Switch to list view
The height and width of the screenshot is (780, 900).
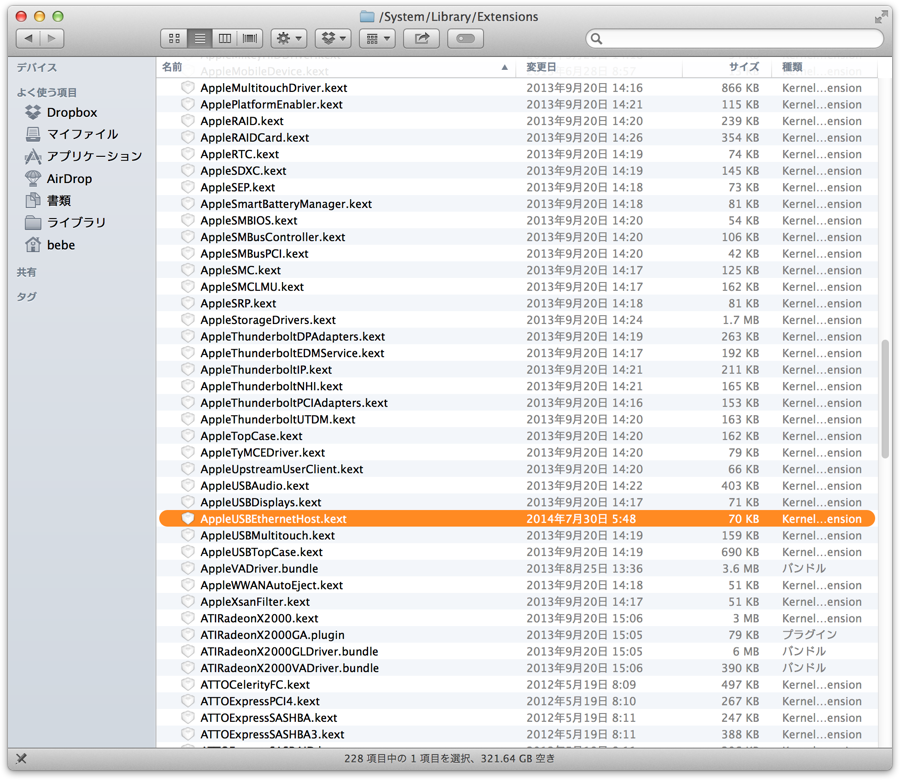[x=199, y=38]
